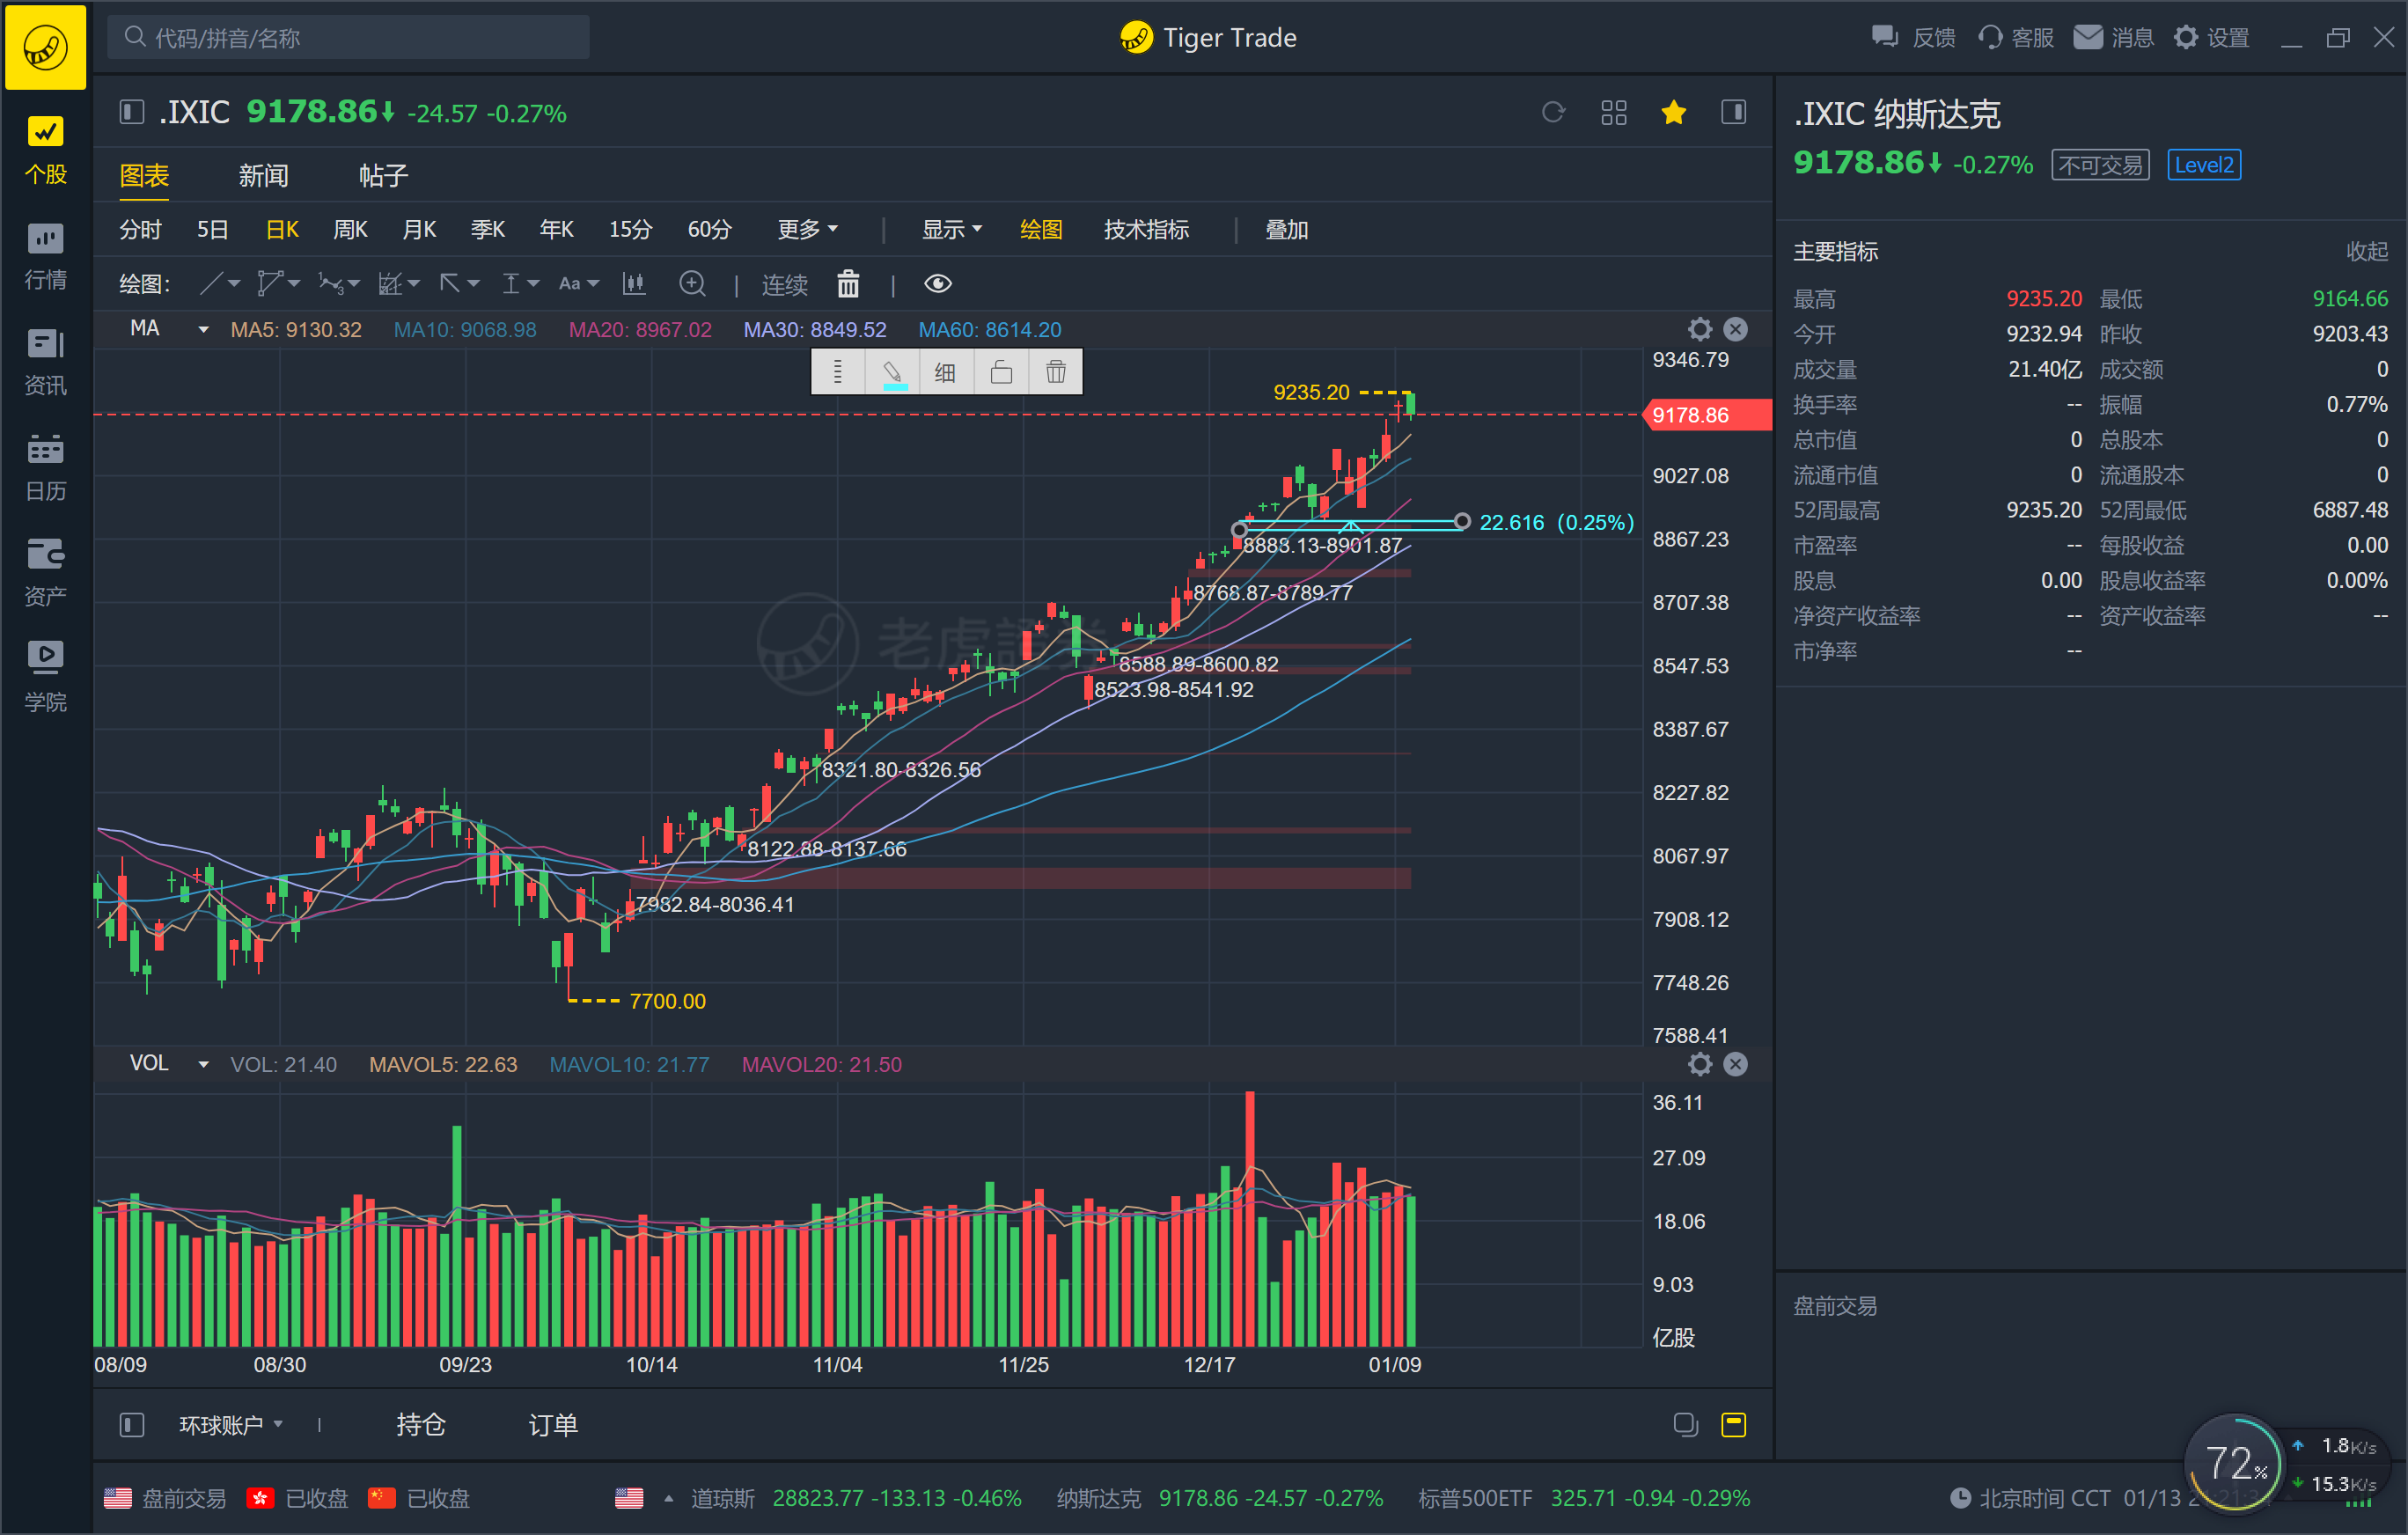Click the stock code search field
Viewport: 2408px width, 1535px height.
click(348, 37)
